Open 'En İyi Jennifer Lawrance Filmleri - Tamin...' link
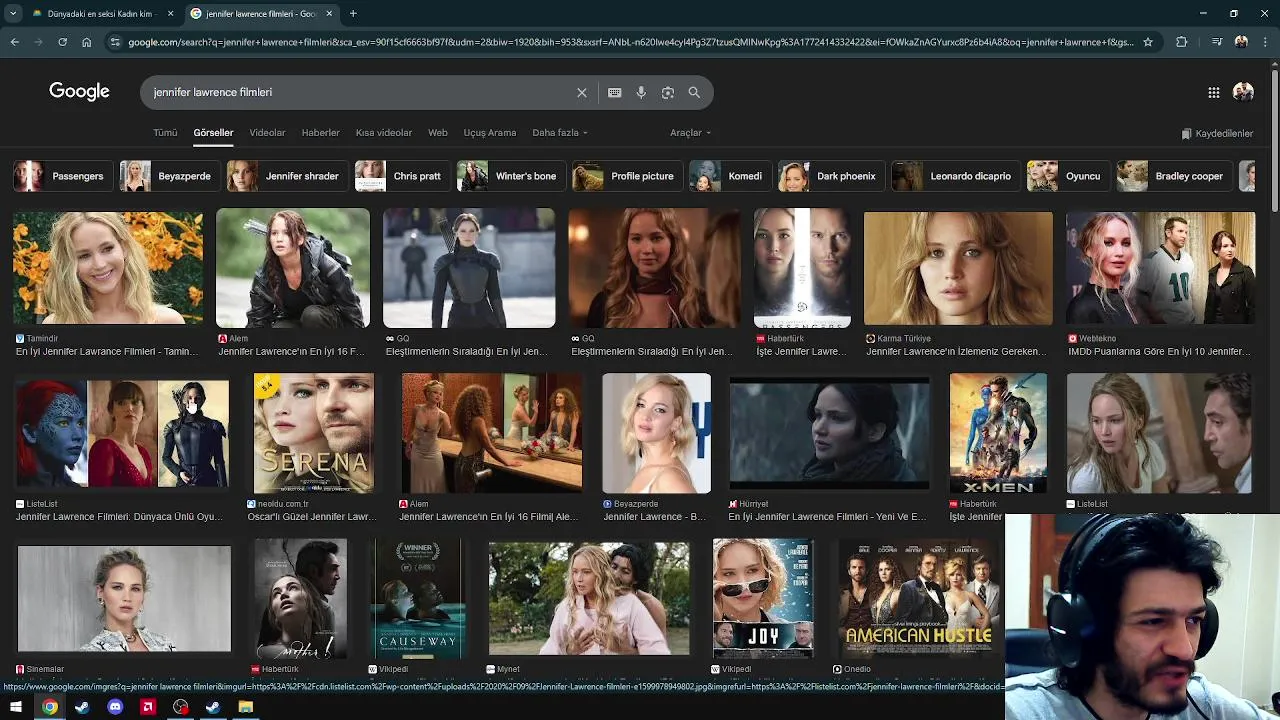The image size is (1280, 720). point(108,352)
